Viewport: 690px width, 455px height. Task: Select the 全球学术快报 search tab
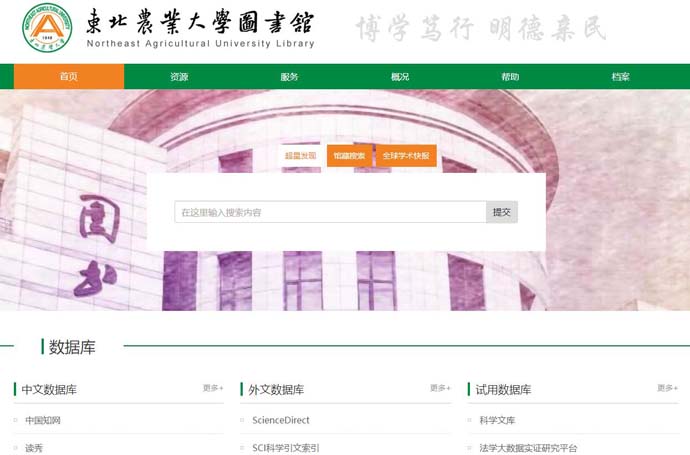(406, 156)
